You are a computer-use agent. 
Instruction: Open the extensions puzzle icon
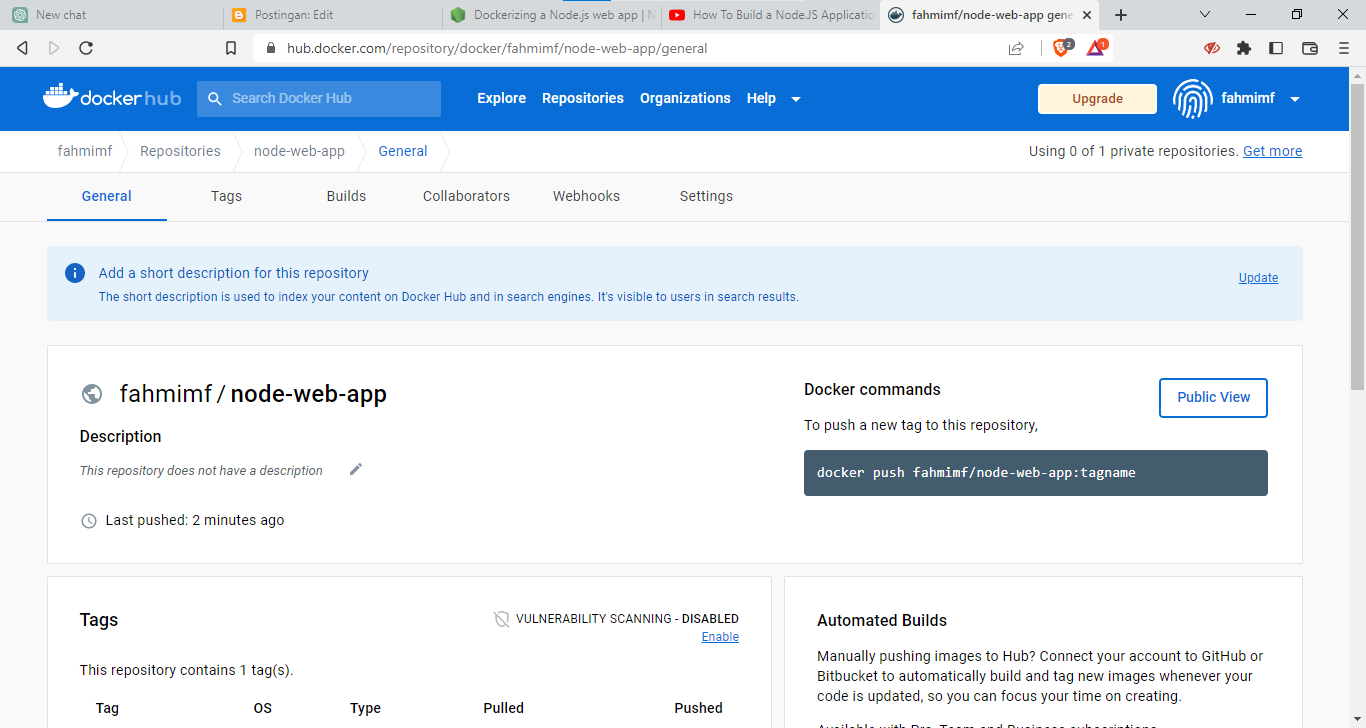coord(1244,48)
